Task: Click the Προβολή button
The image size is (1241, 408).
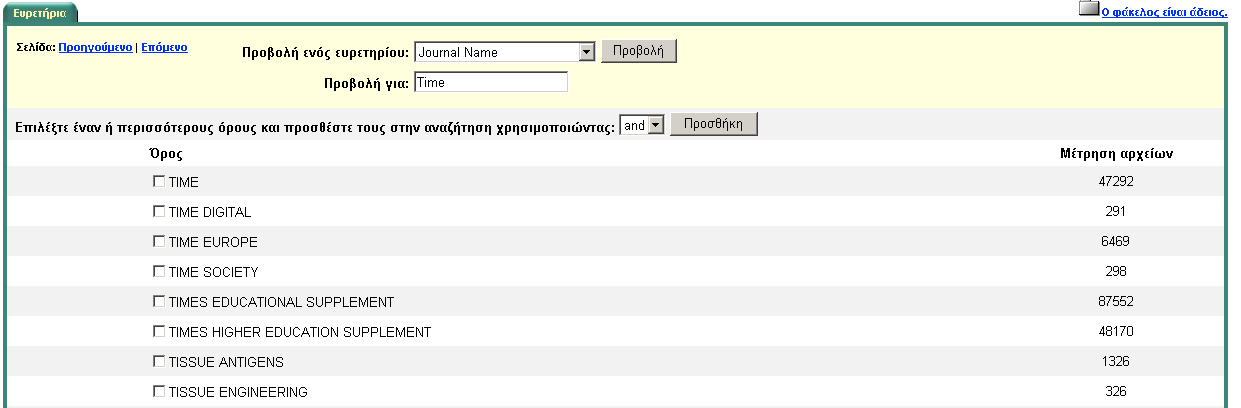Action: 639,51
